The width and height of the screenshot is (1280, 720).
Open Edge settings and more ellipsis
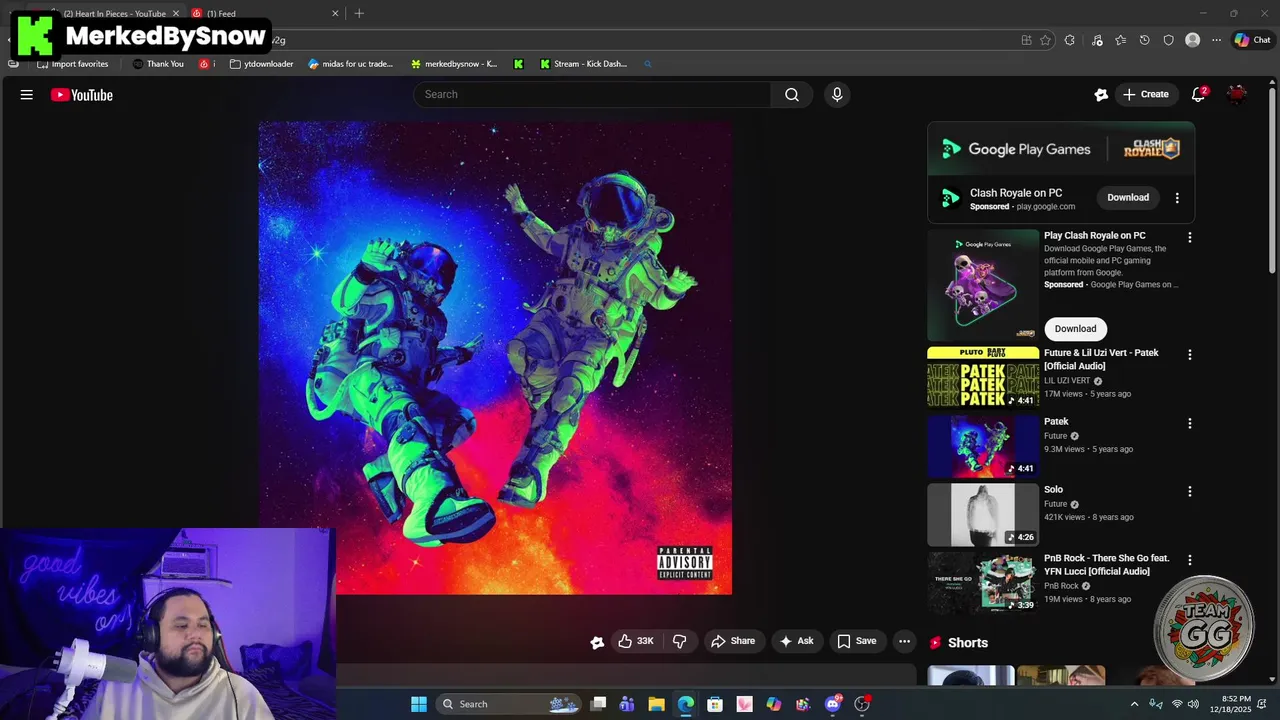(1216, 40)
